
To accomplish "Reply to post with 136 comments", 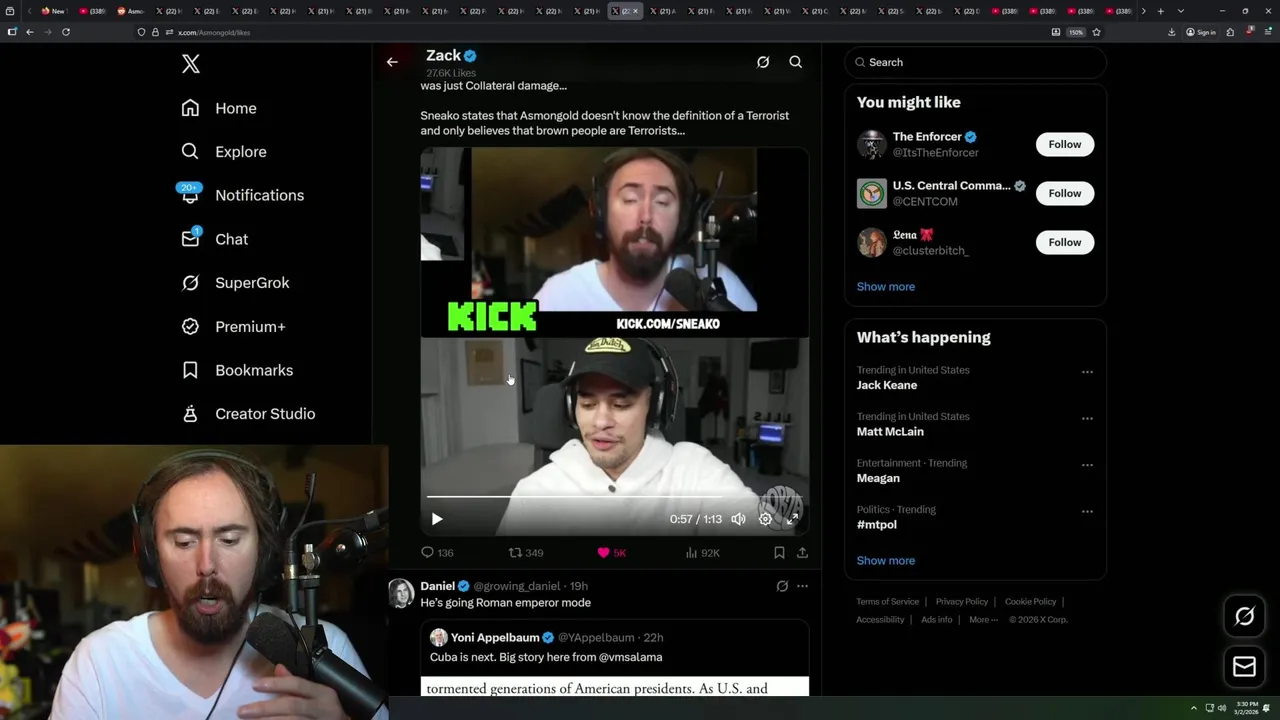I will [x=437, y=552].
